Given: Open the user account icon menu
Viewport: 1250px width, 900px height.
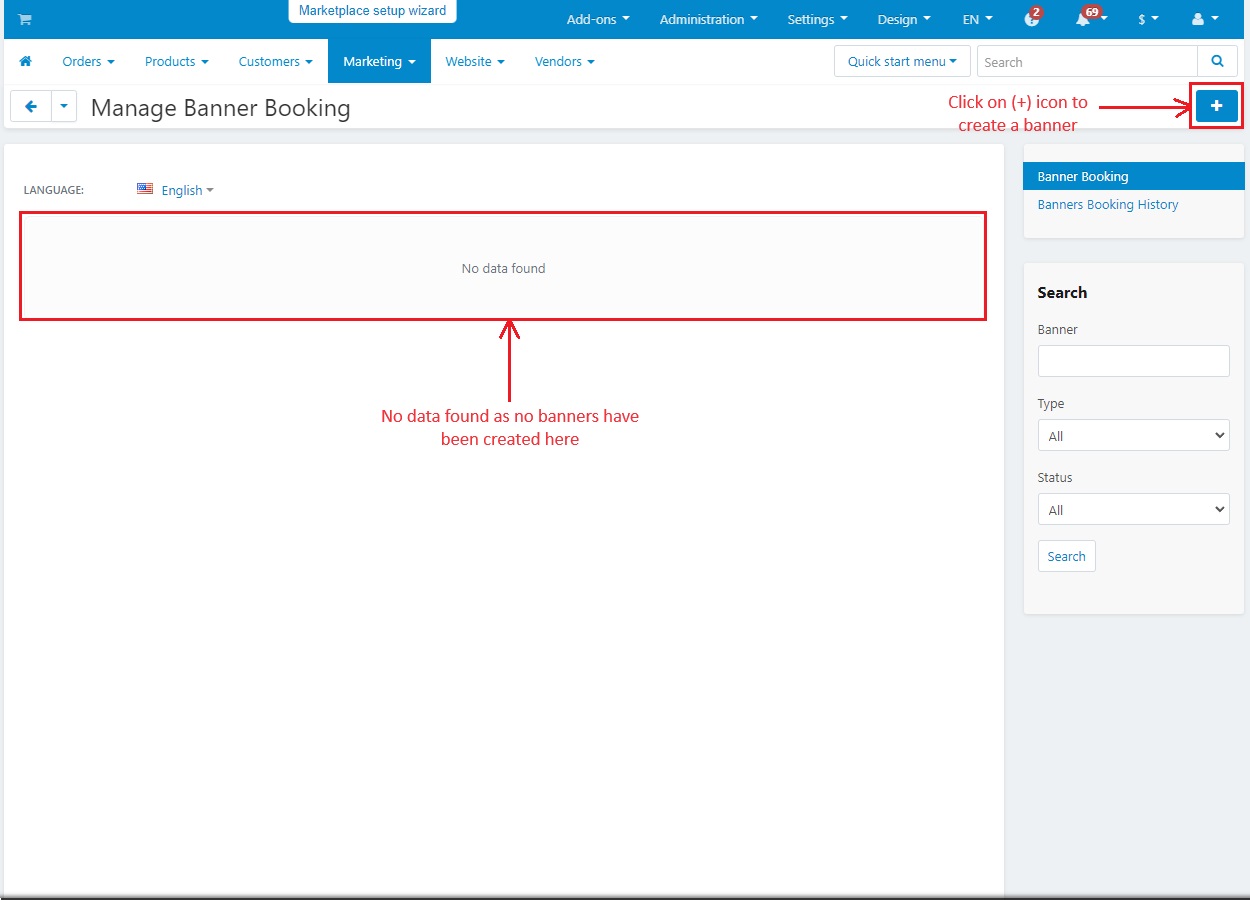Looking at the screenshot, I should point(1205,19).
